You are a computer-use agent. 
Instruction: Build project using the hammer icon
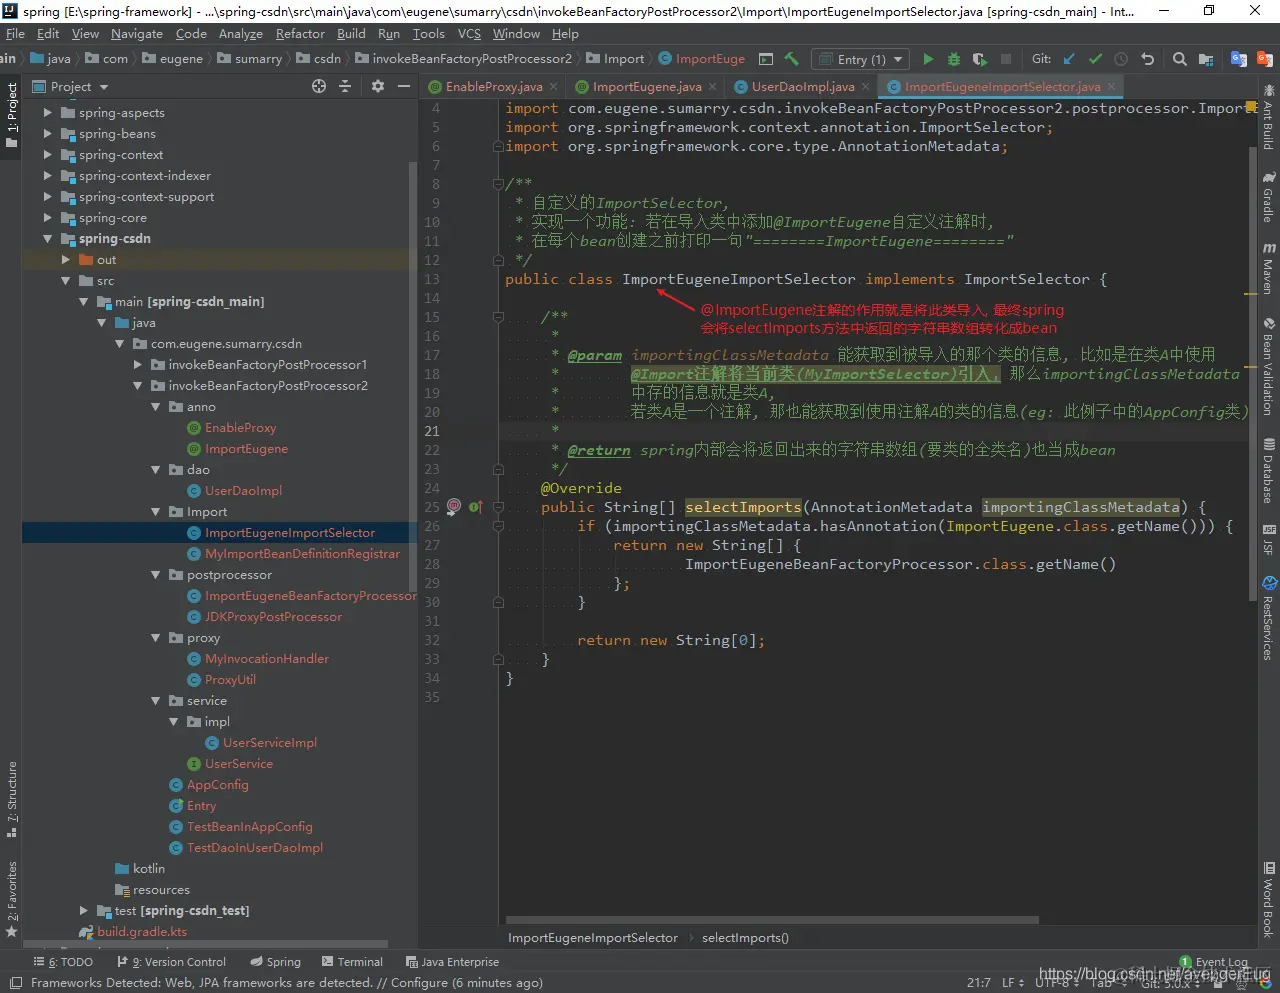tap(792, 59)
